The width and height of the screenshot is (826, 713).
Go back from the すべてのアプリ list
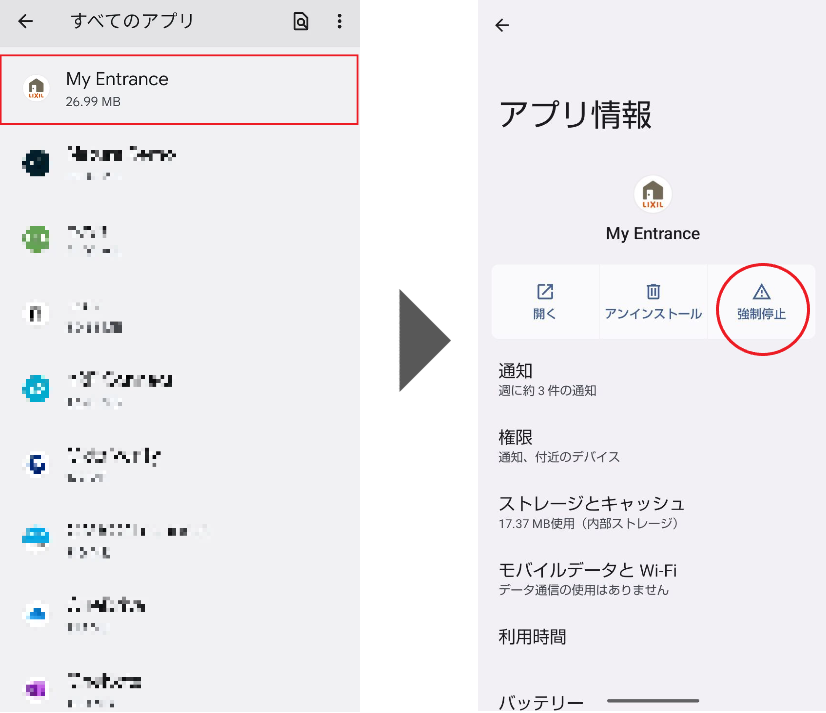point(25,22)
